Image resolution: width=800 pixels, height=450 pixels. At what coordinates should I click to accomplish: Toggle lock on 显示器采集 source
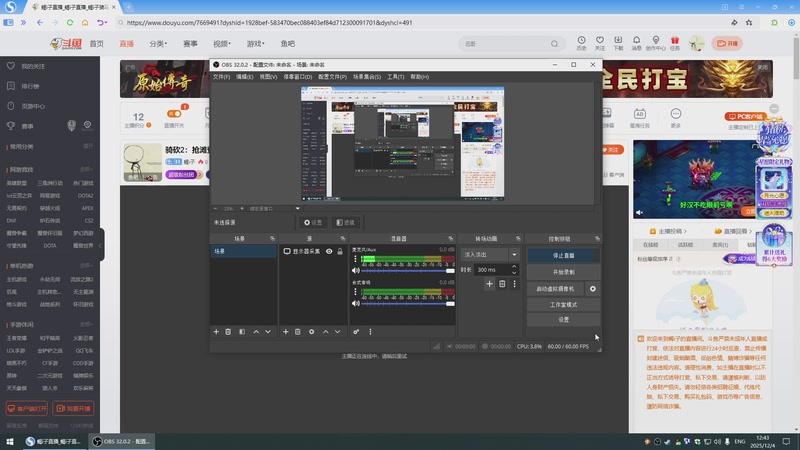(341, 252)
